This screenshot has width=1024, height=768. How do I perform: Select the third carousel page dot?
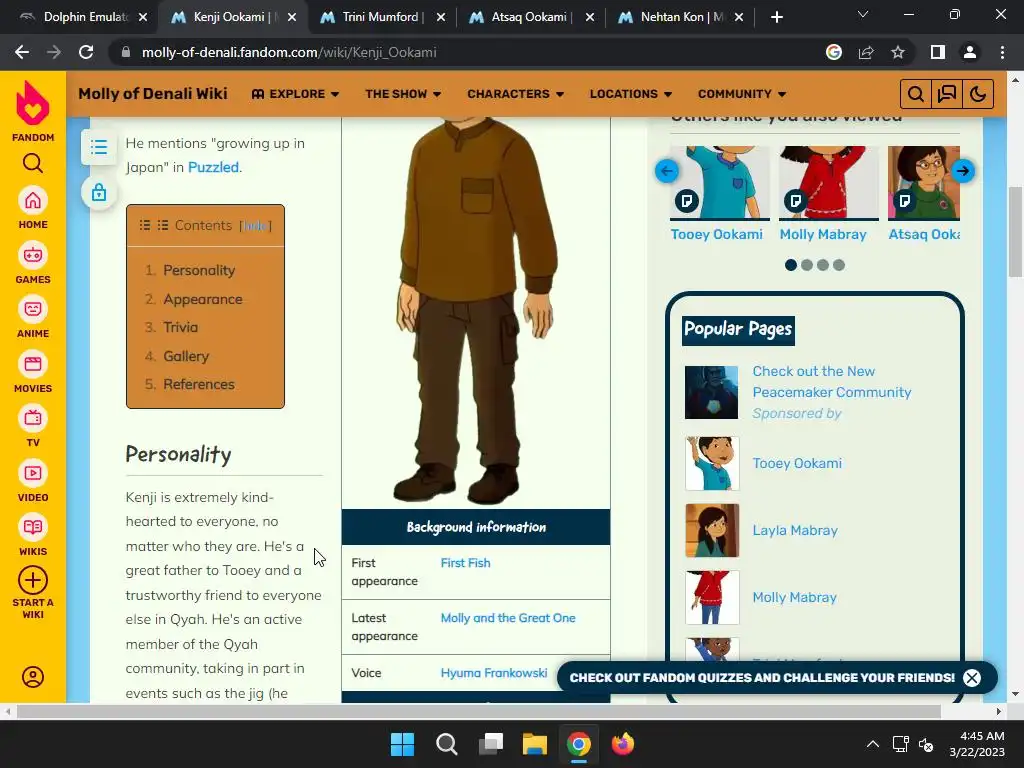(x=823, y=265)
